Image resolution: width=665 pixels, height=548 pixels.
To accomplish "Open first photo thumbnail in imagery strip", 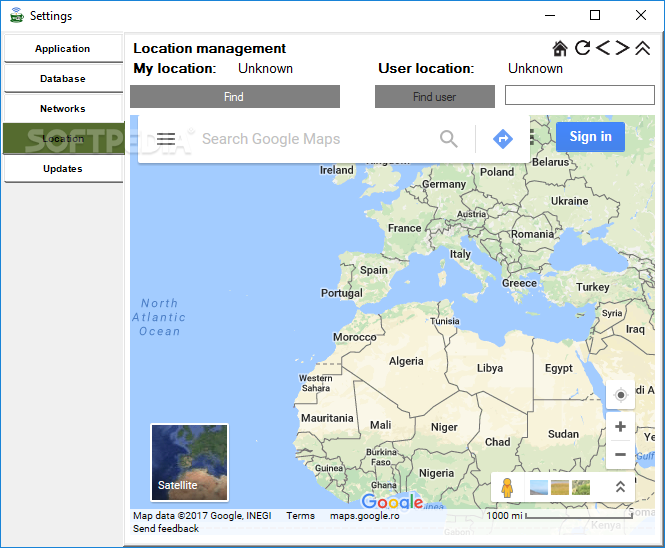I will pos(539,487).
